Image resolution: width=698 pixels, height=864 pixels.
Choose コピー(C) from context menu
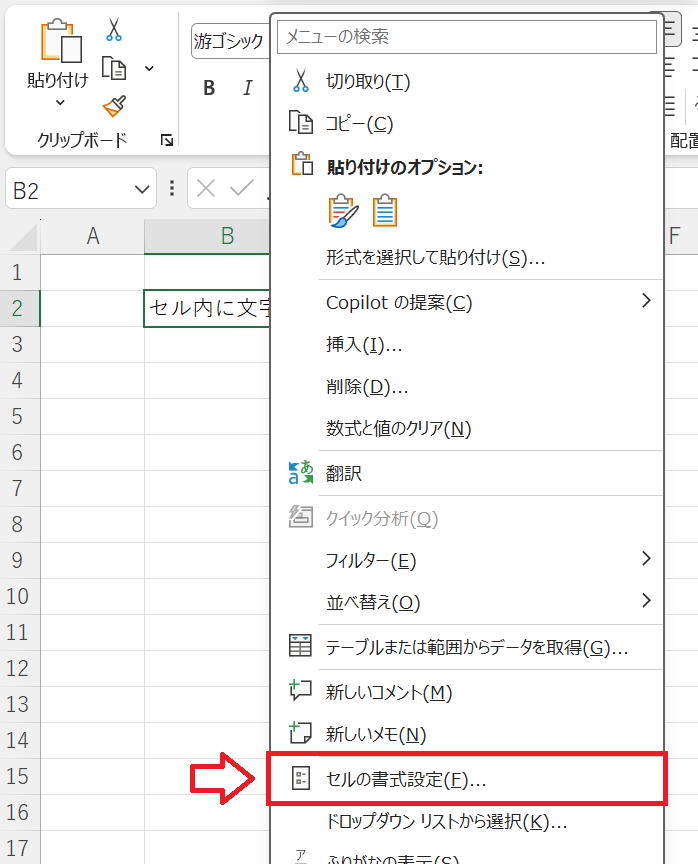click(x=467, y=124)
